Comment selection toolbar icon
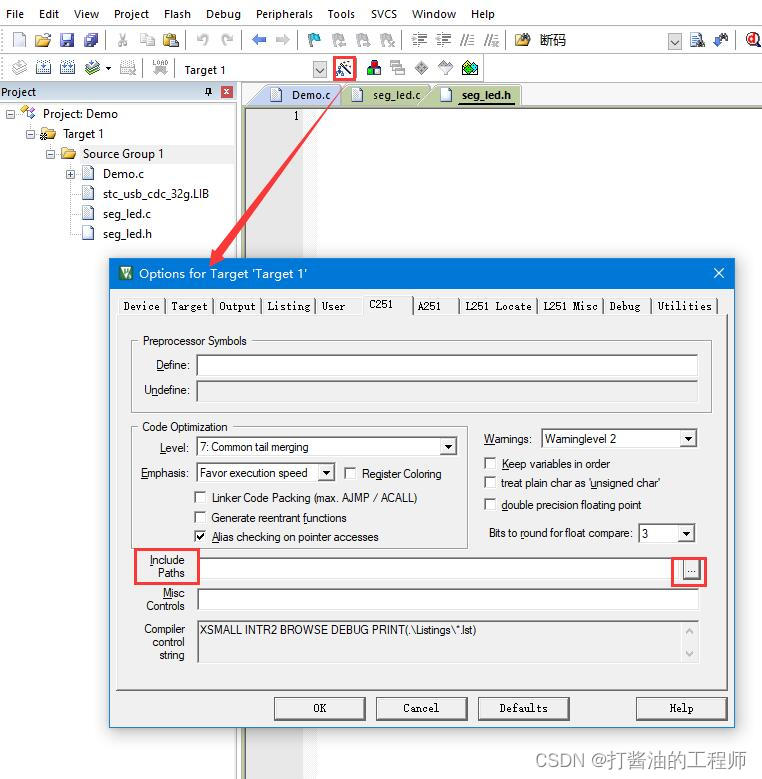This screenshot has width=762, height=779. tap(467, 40)
